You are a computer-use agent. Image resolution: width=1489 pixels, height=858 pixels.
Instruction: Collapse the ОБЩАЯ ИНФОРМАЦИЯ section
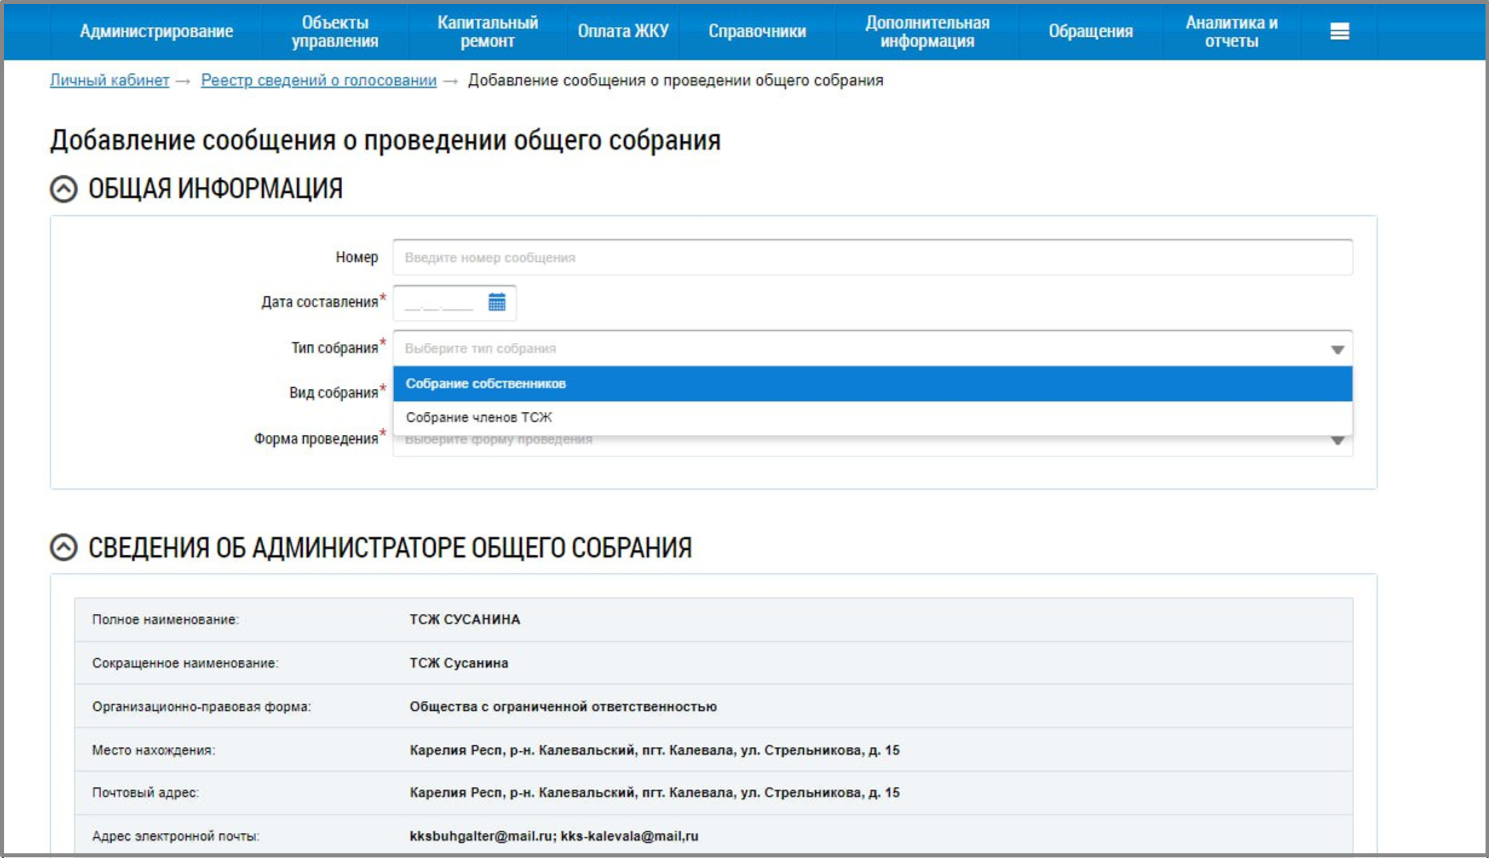click(x=64, y=189)
